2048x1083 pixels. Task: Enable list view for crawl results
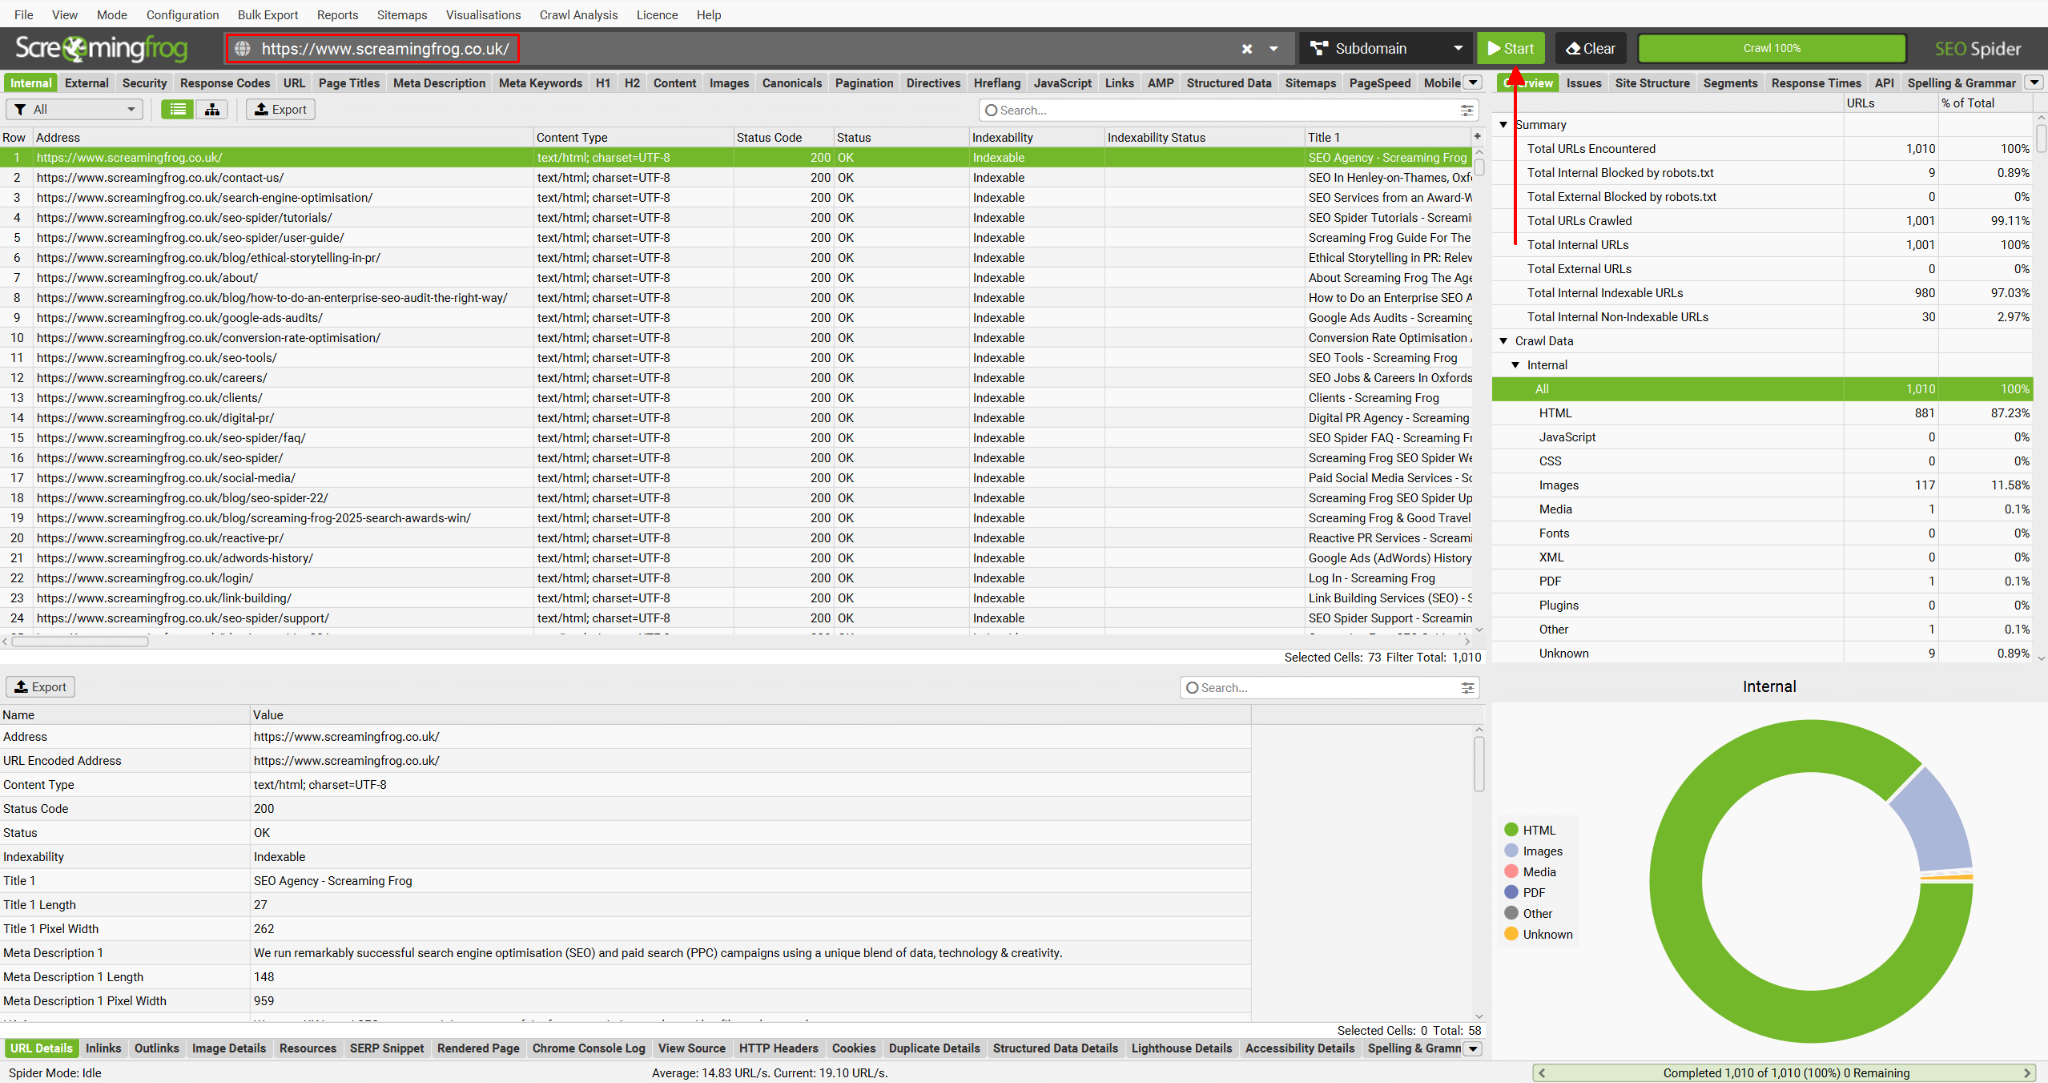click(177, 109)
